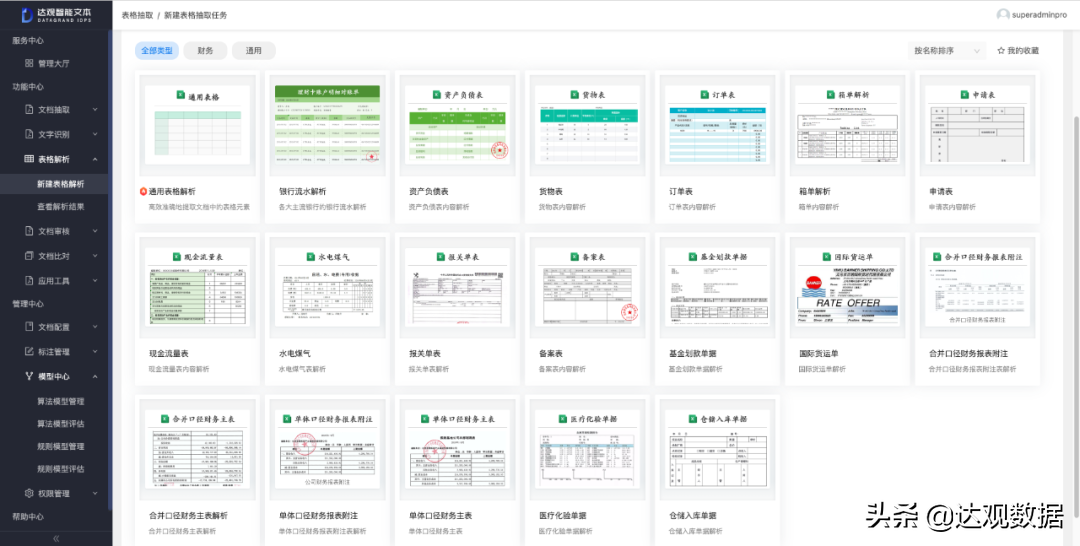Open the 合并口径财务报表附注 template thumbnail
This screenshot has height=546, width=1080.
pyautogui.click(x=977, y=288)
